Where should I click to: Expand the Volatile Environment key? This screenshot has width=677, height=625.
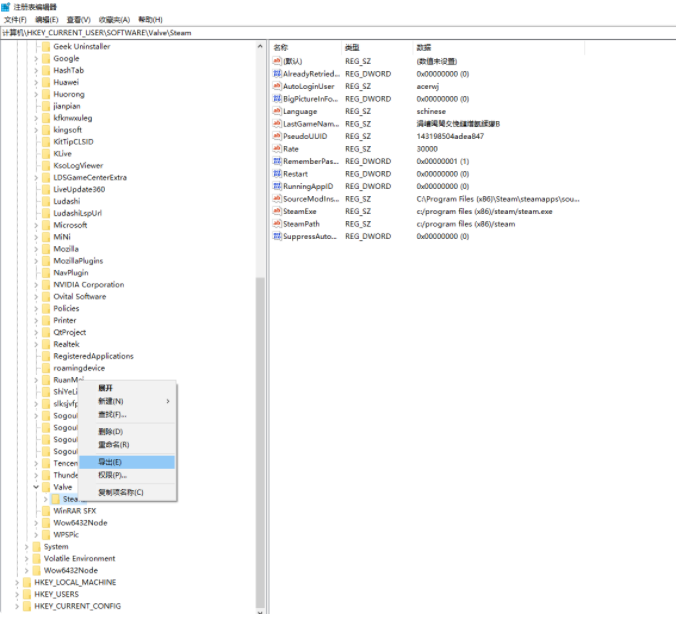click(27, 559)
